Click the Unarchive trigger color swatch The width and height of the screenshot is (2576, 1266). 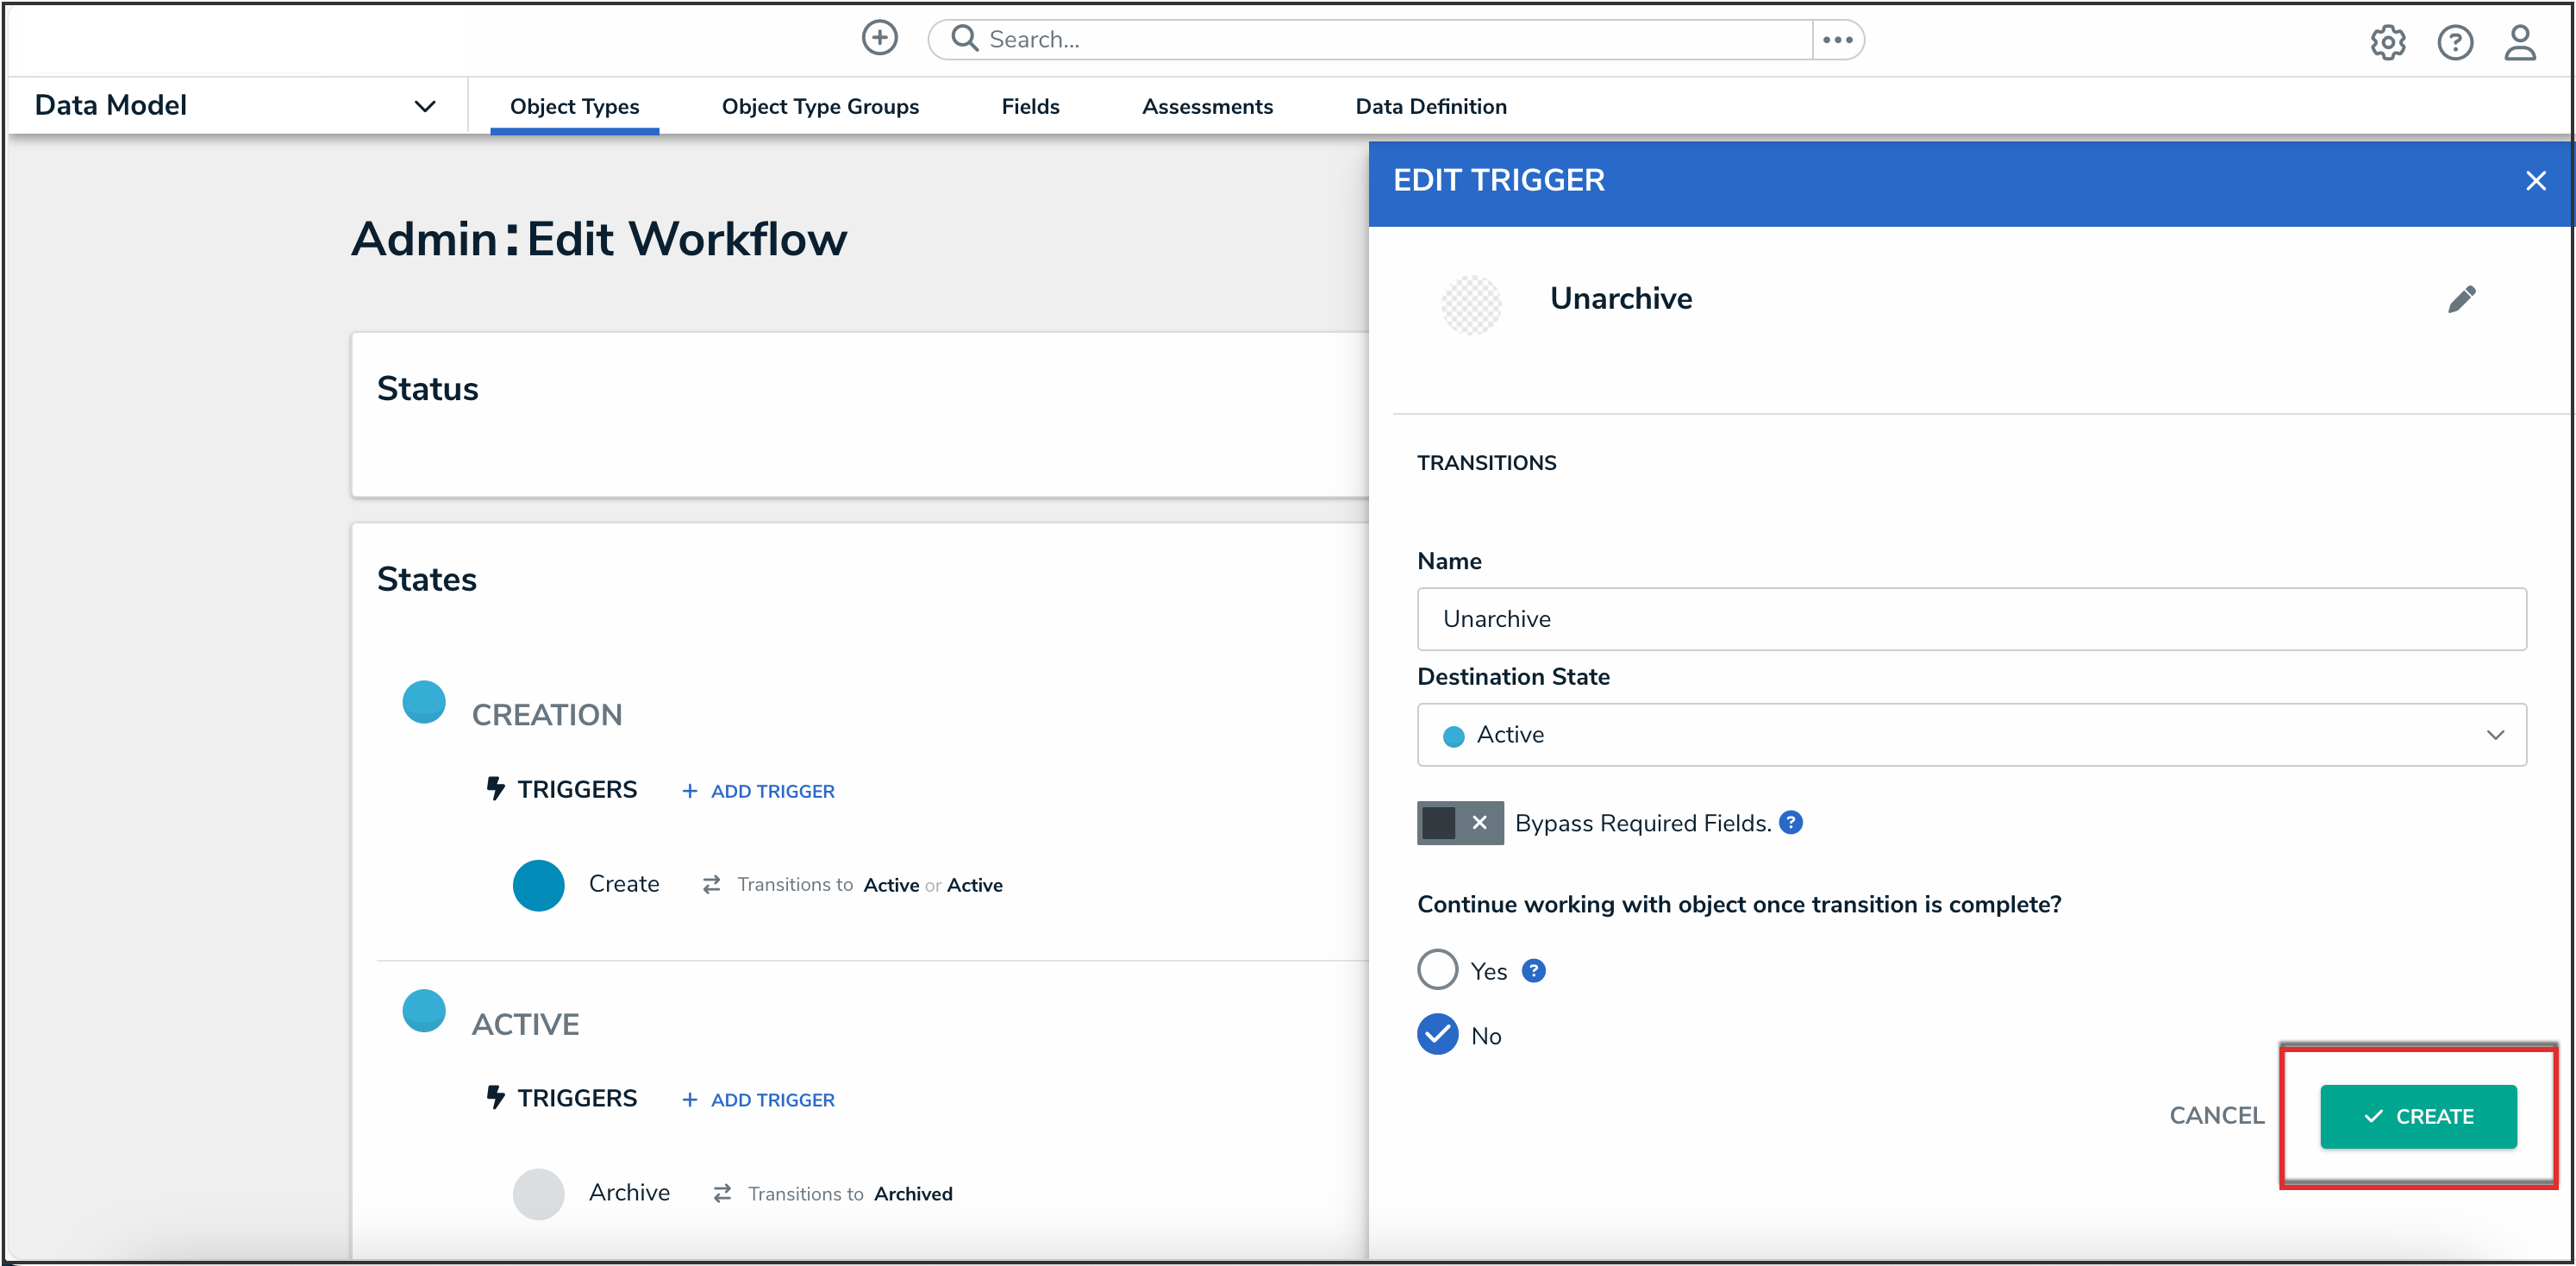coord(1470,304)
